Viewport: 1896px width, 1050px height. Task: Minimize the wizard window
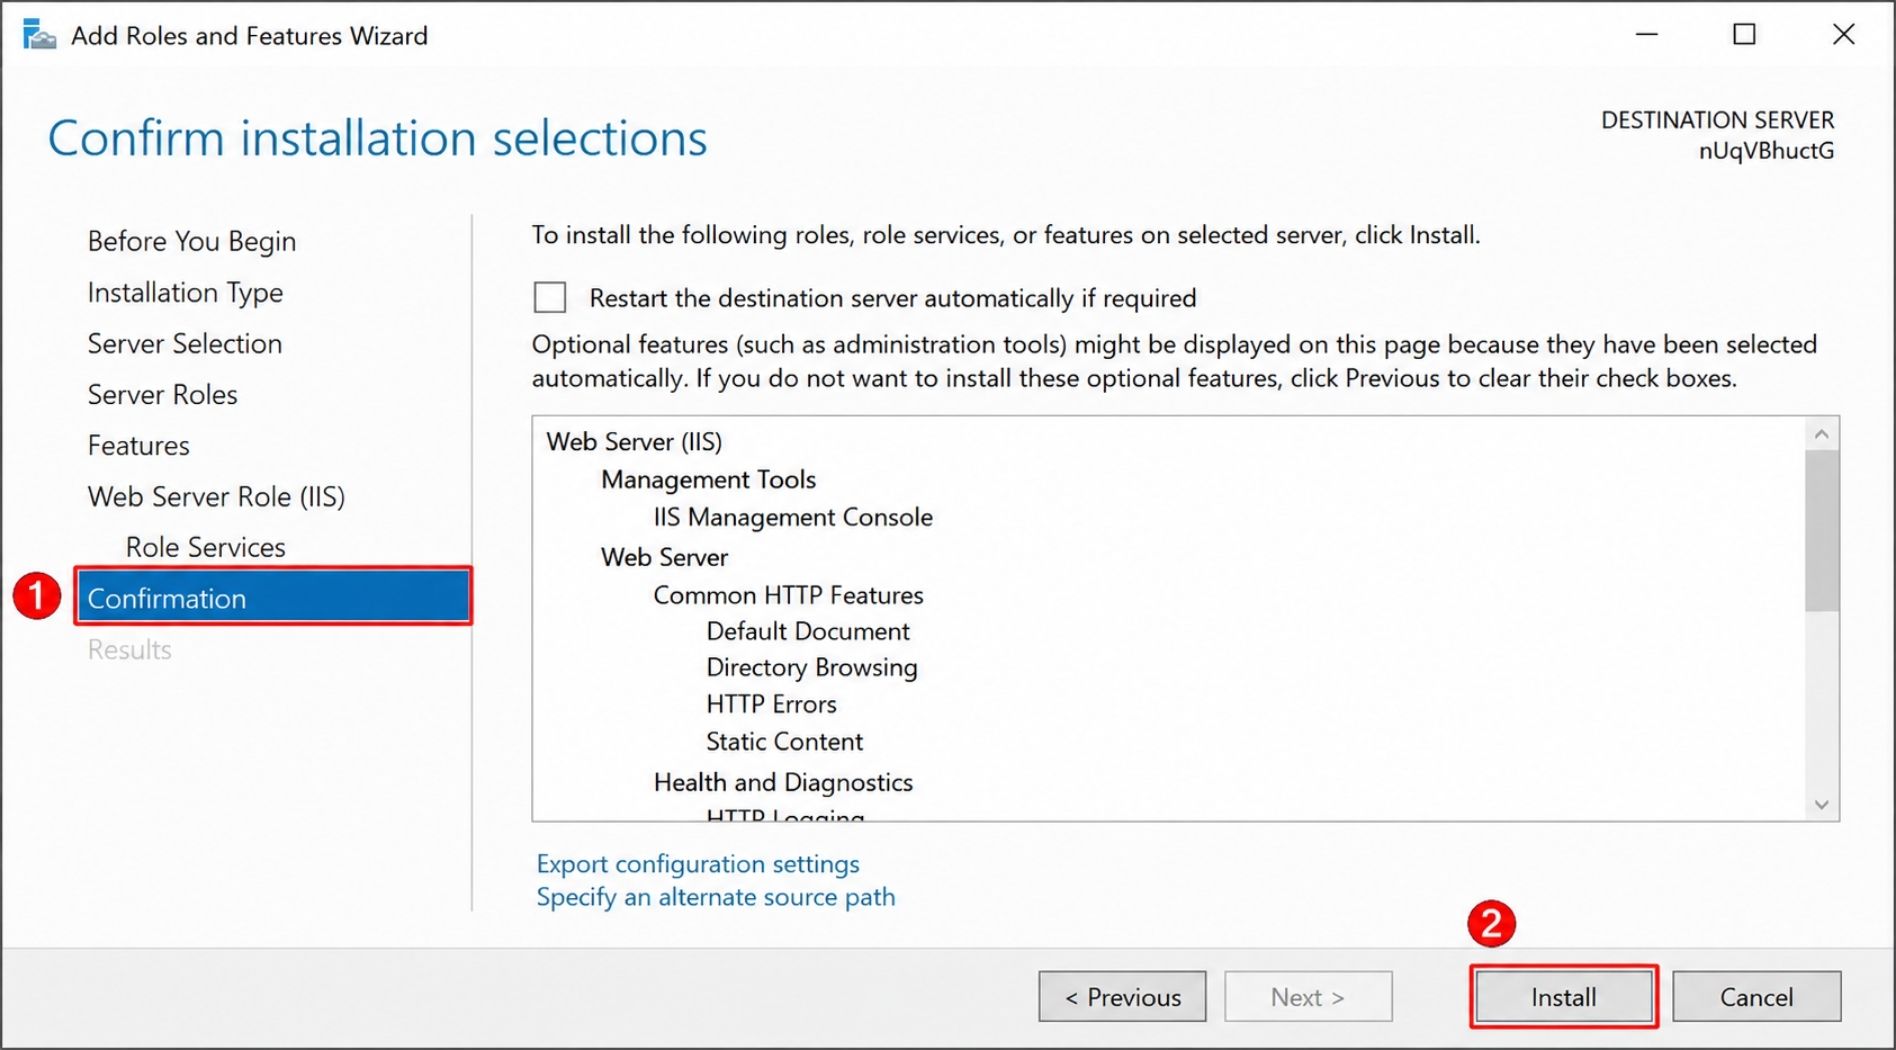pos(1647,35)
